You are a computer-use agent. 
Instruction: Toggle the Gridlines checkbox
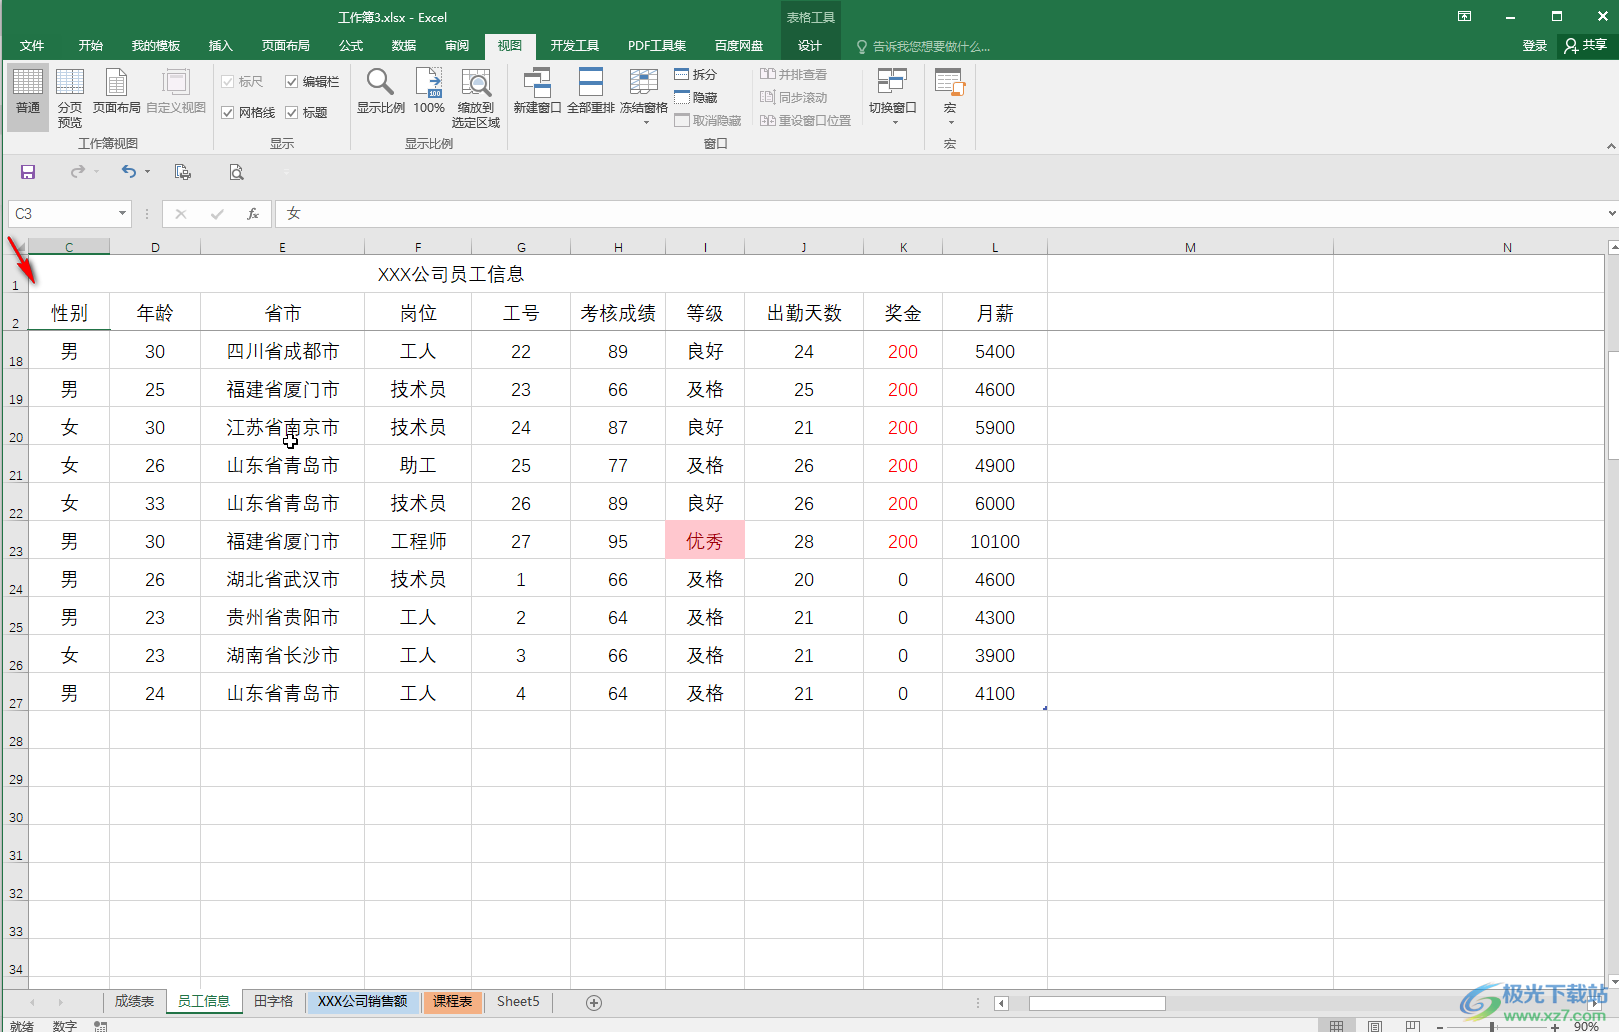click(x=248, y=112)
